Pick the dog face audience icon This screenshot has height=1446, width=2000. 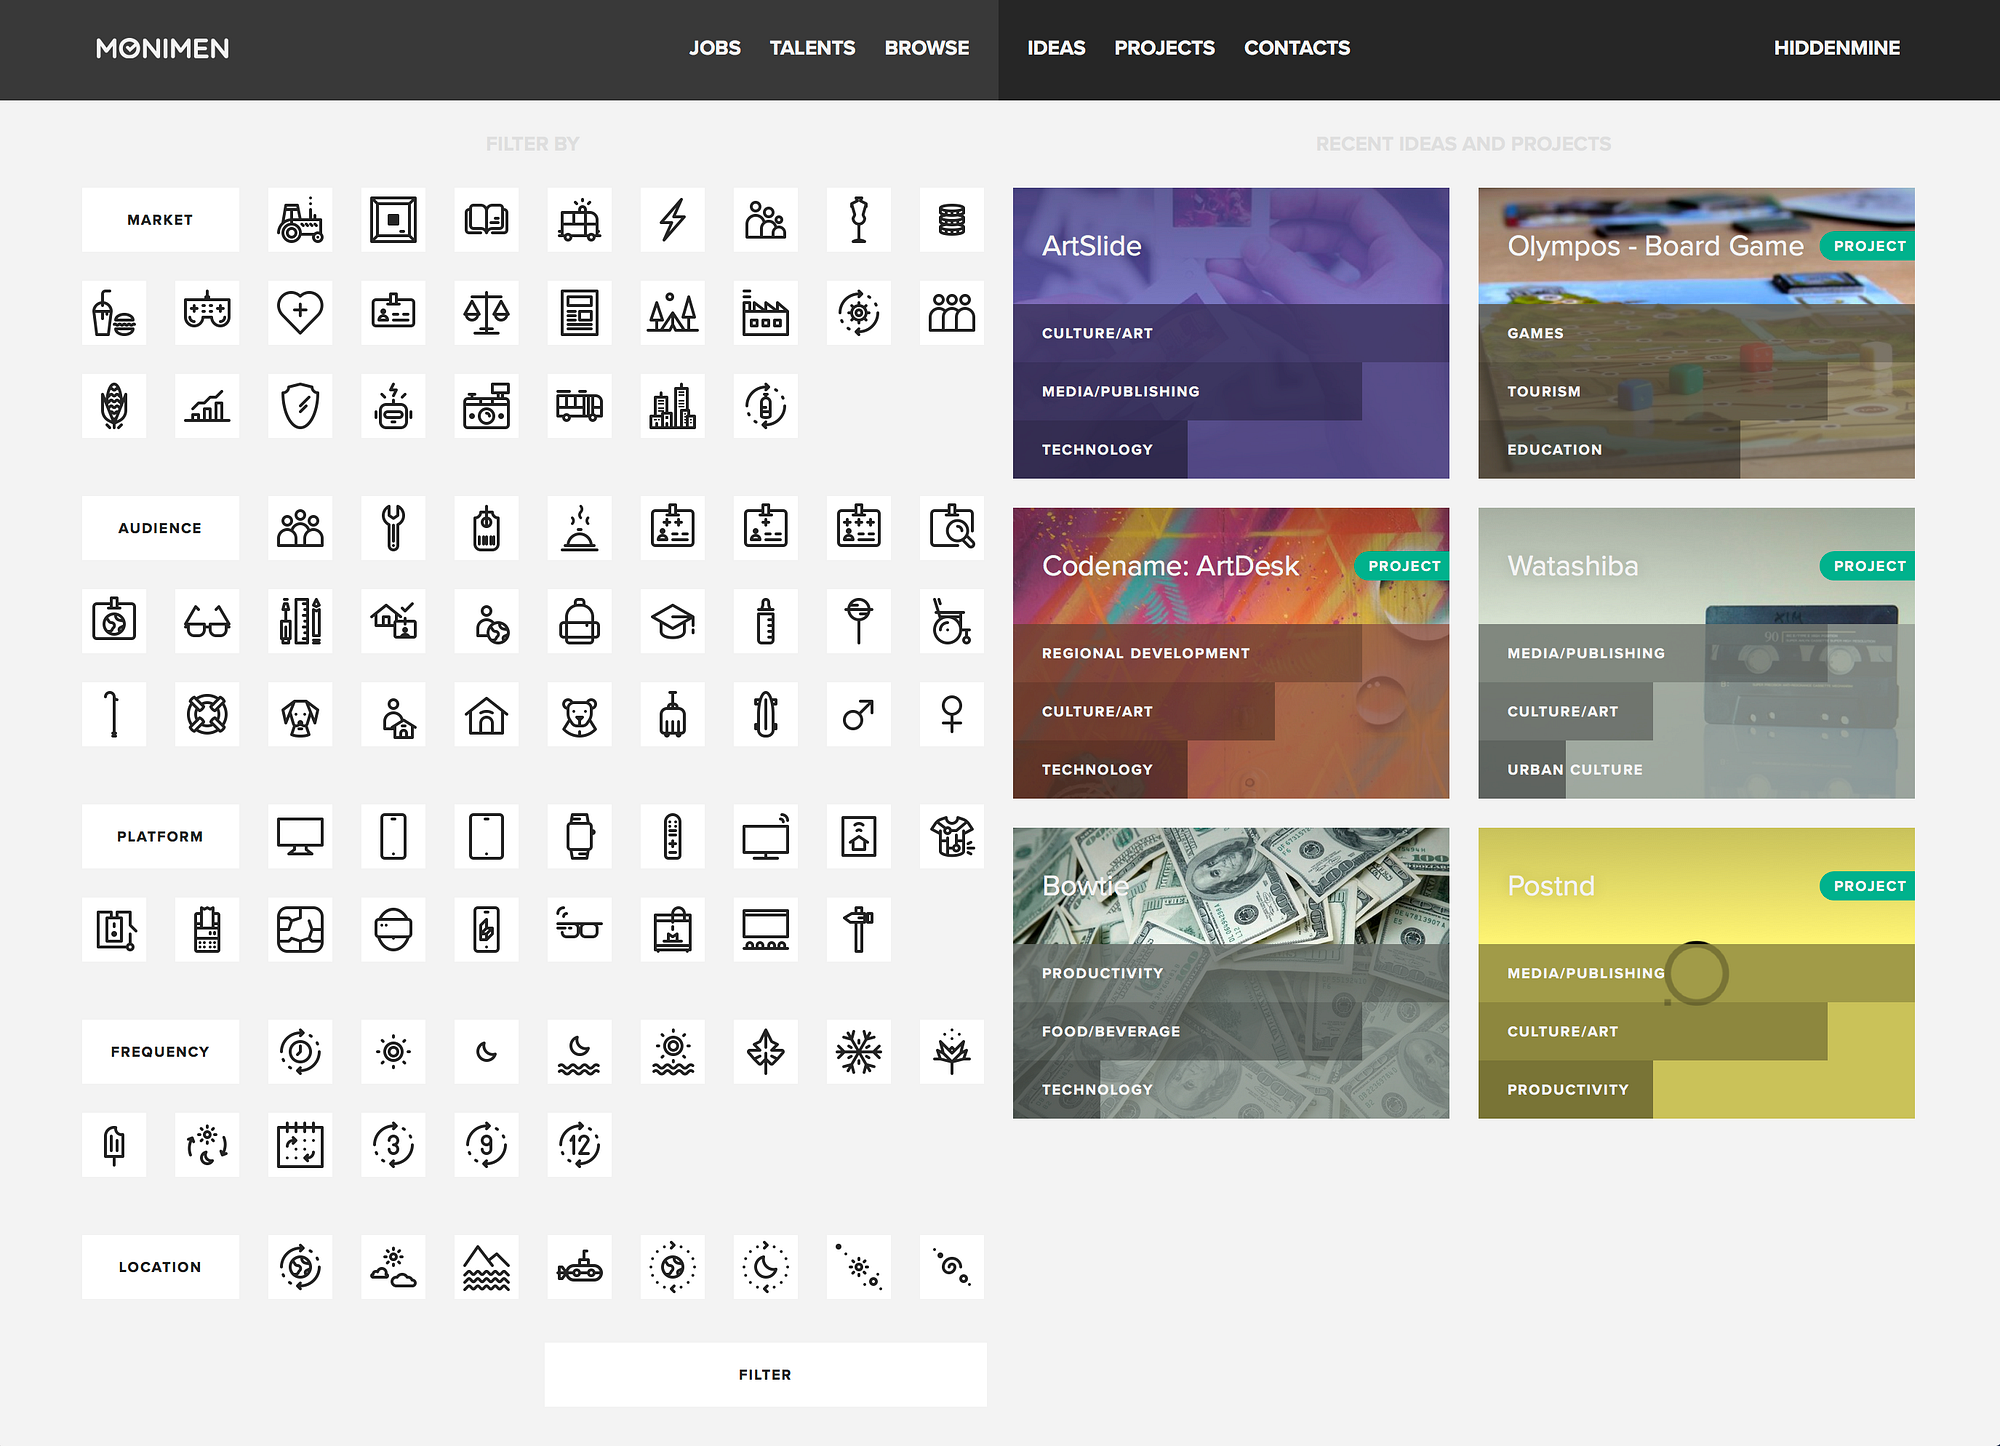[x=300, y=715]
